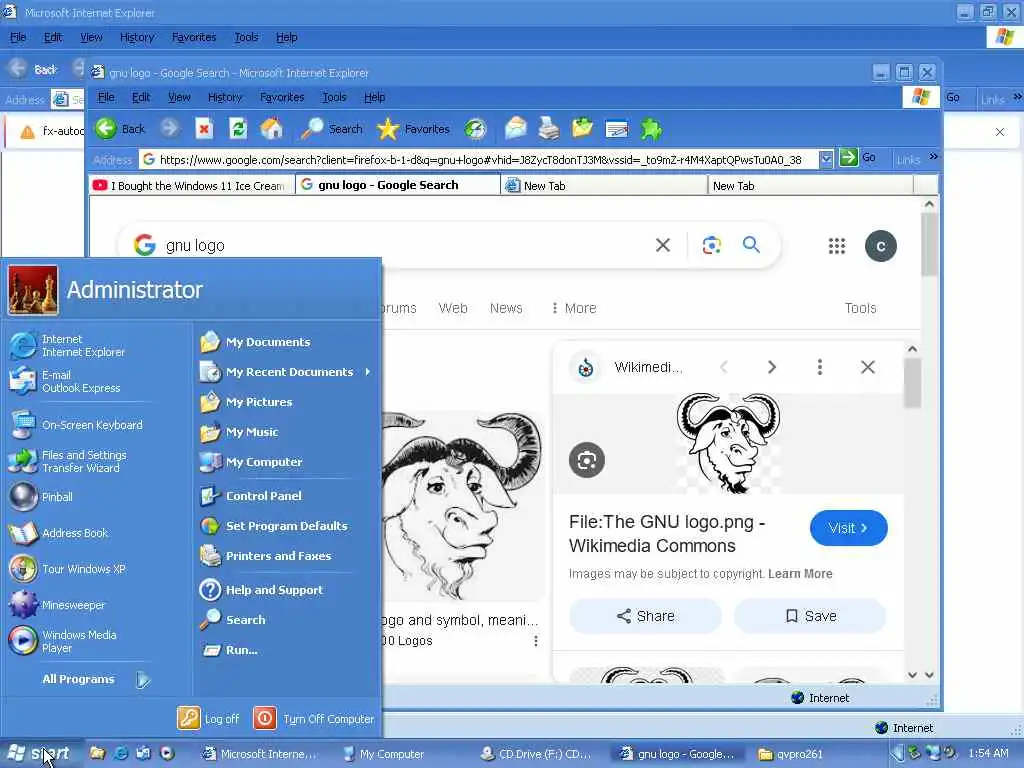
Task: Switch to the News results tab
Action: pos(506,308)
